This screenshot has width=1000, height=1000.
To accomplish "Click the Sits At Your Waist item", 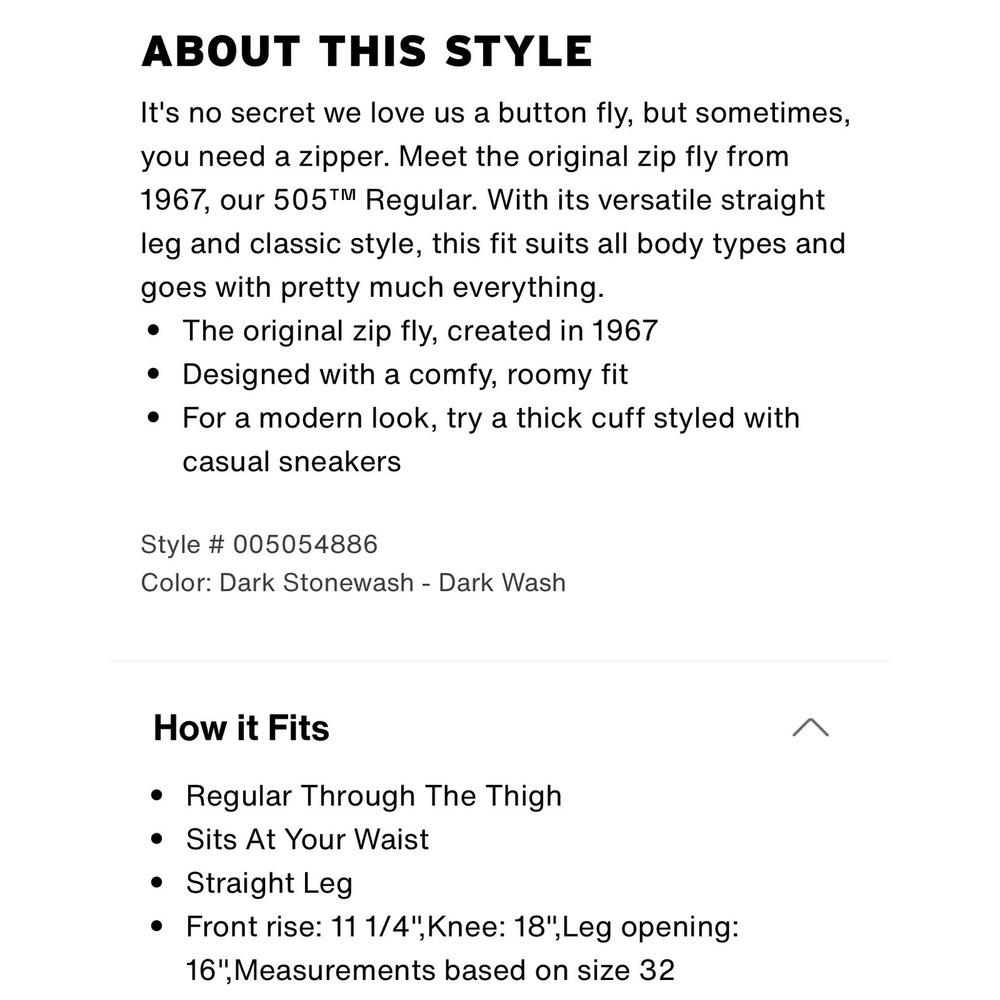I will click(x=307, y=839).
